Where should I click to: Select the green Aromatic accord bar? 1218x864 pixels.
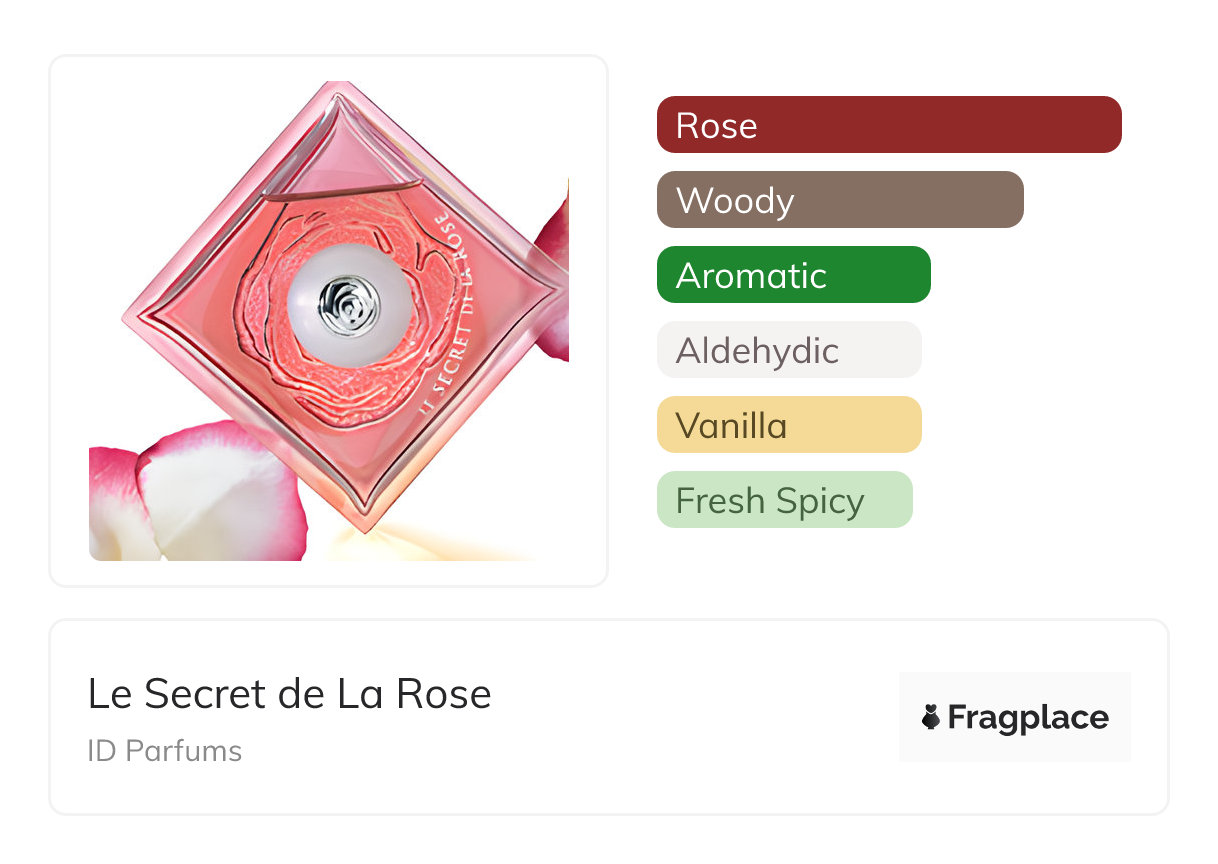click(793, 275)
